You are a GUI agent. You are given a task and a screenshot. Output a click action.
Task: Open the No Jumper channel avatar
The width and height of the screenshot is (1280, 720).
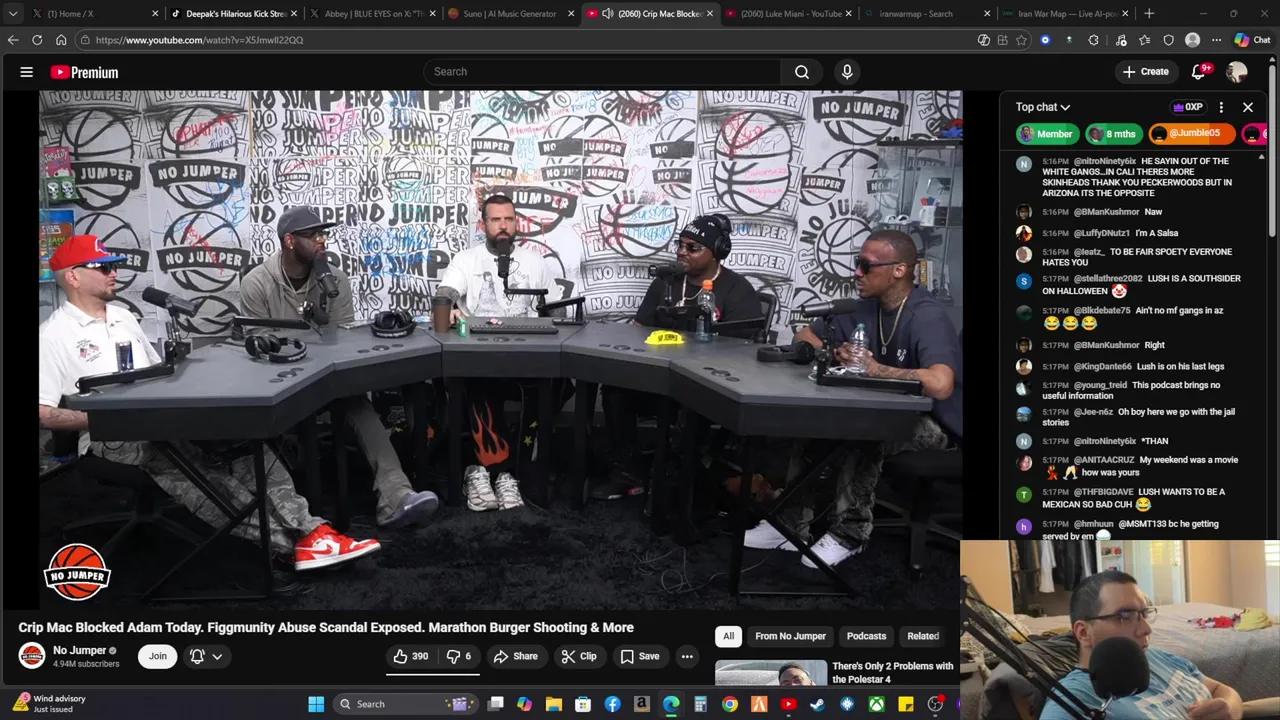tap(32, 656)
